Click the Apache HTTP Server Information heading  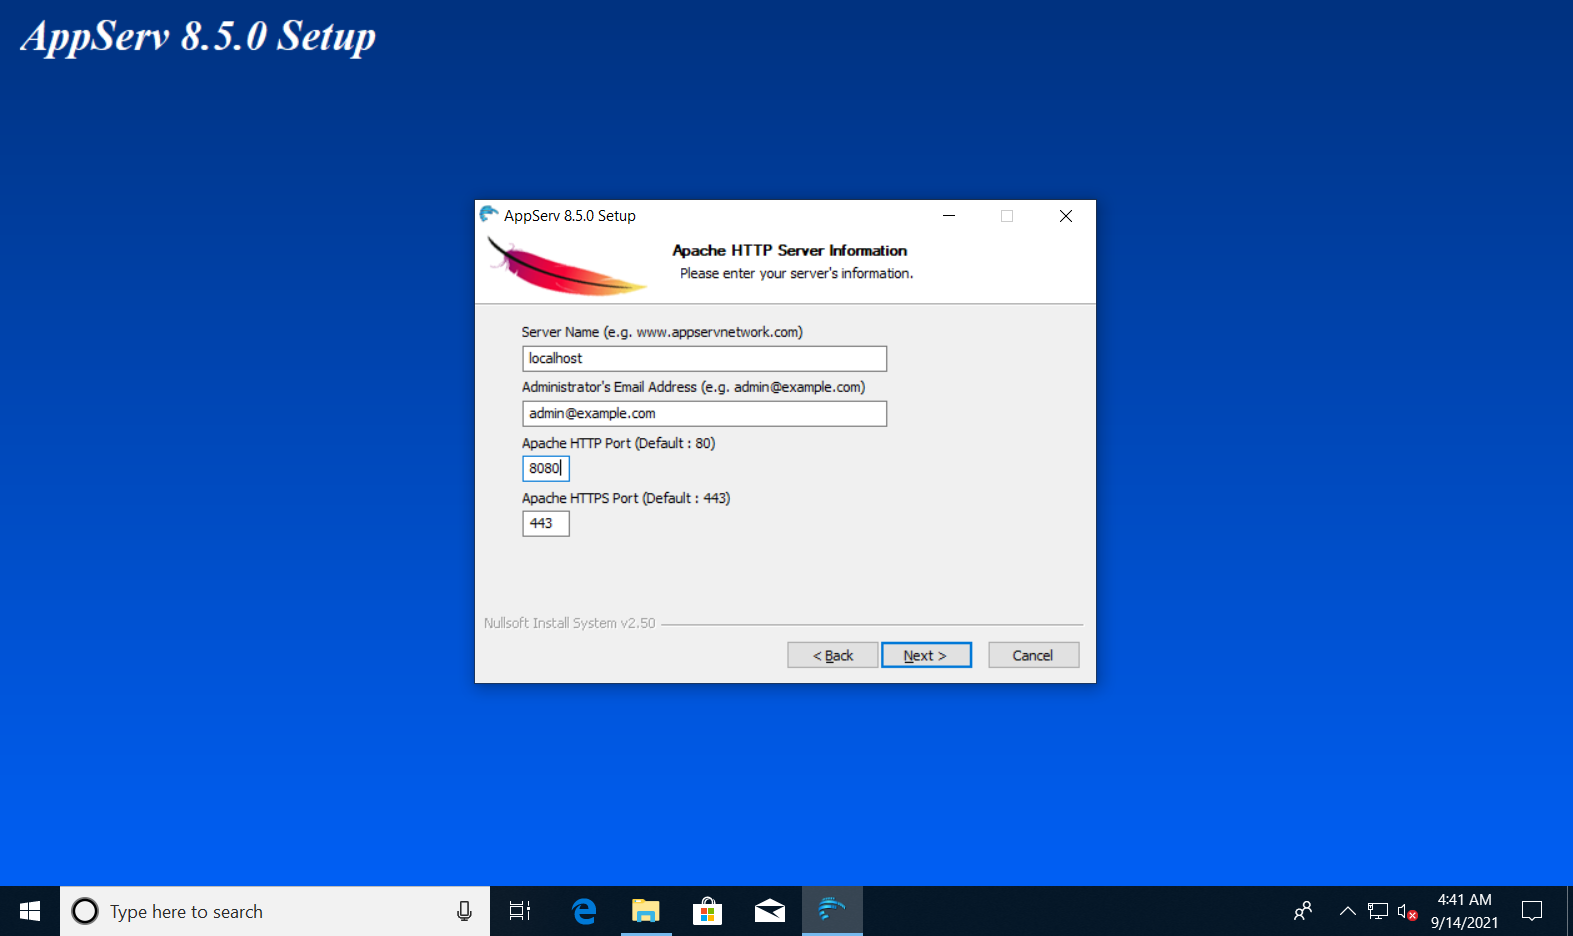790,250
